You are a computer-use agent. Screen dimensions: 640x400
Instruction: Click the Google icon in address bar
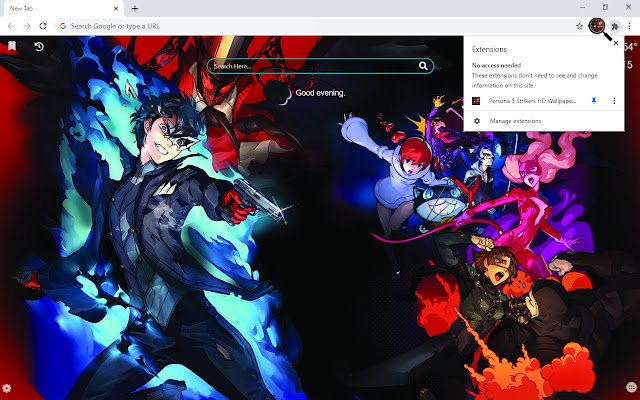pyautogui.click(x=63, y=26)
